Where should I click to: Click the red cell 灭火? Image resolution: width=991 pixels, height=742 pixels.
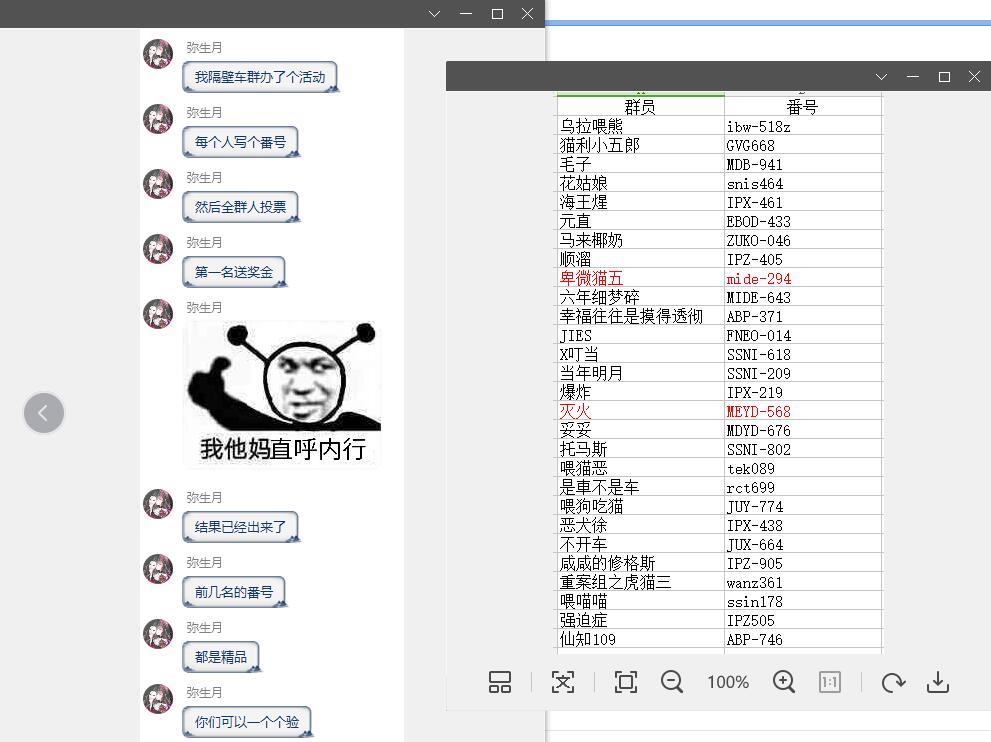(640, 411)
